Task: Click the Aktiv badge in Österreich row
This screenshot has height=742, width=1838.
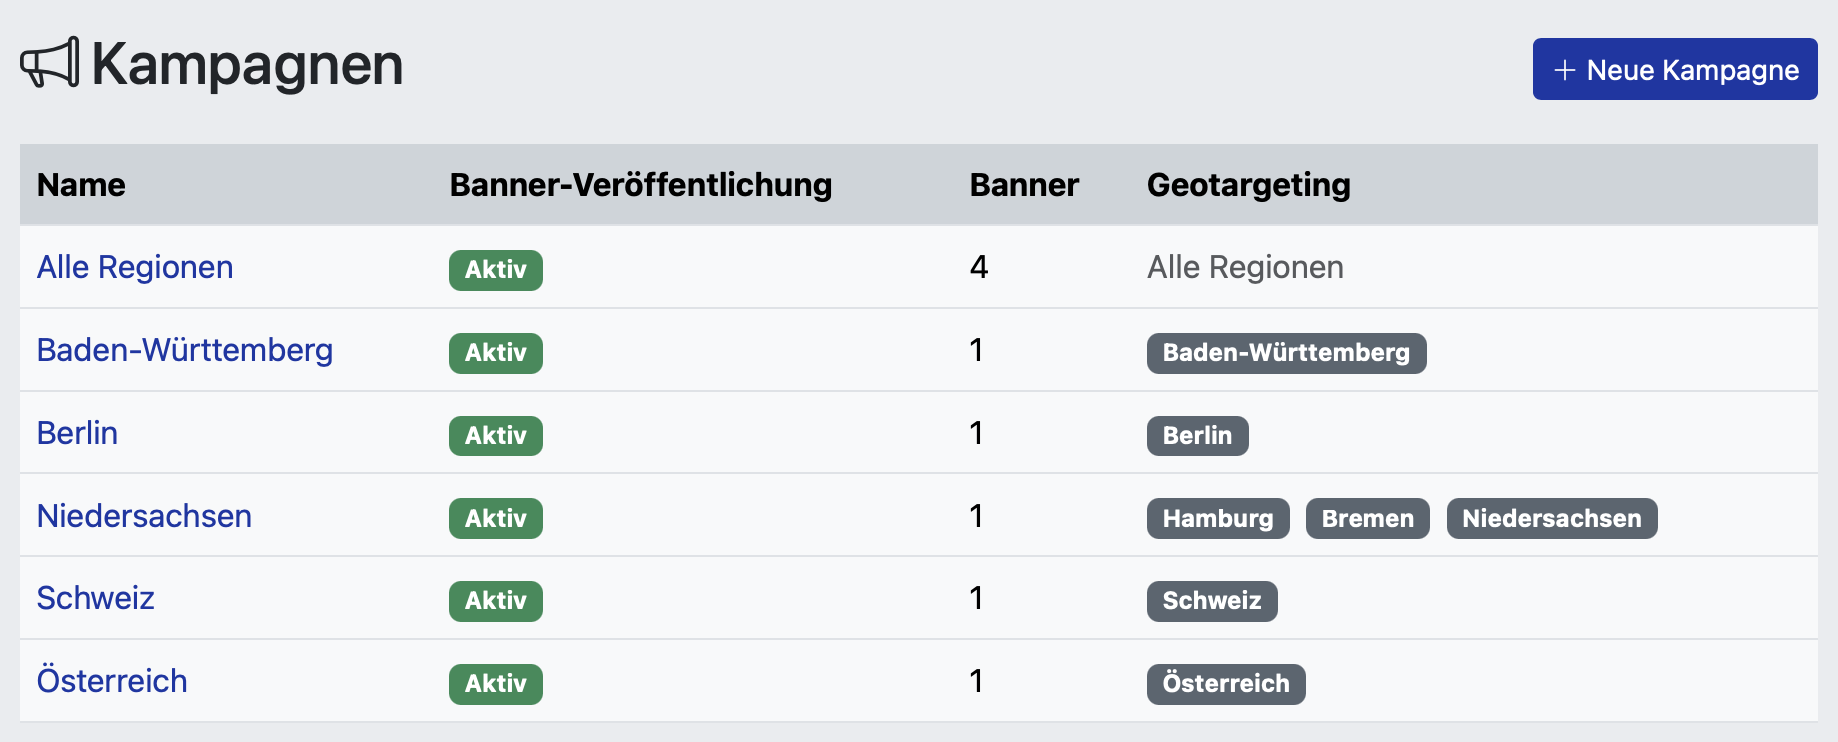Action: (495, 684)
